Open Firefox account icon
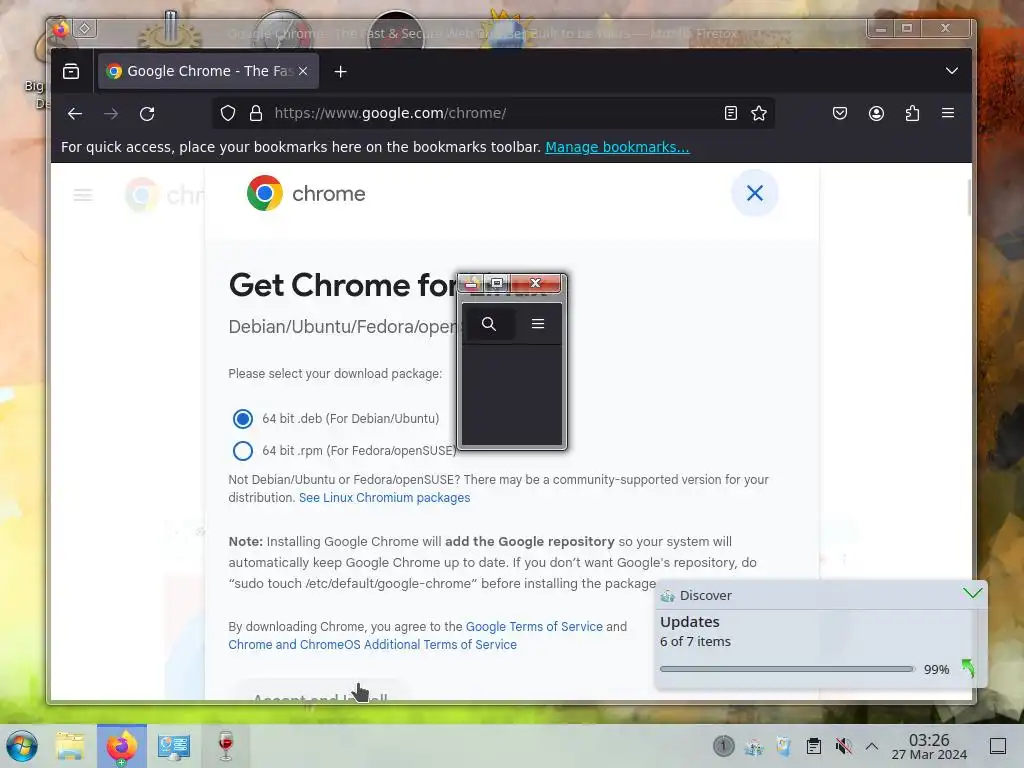 [x=876, y=114]
